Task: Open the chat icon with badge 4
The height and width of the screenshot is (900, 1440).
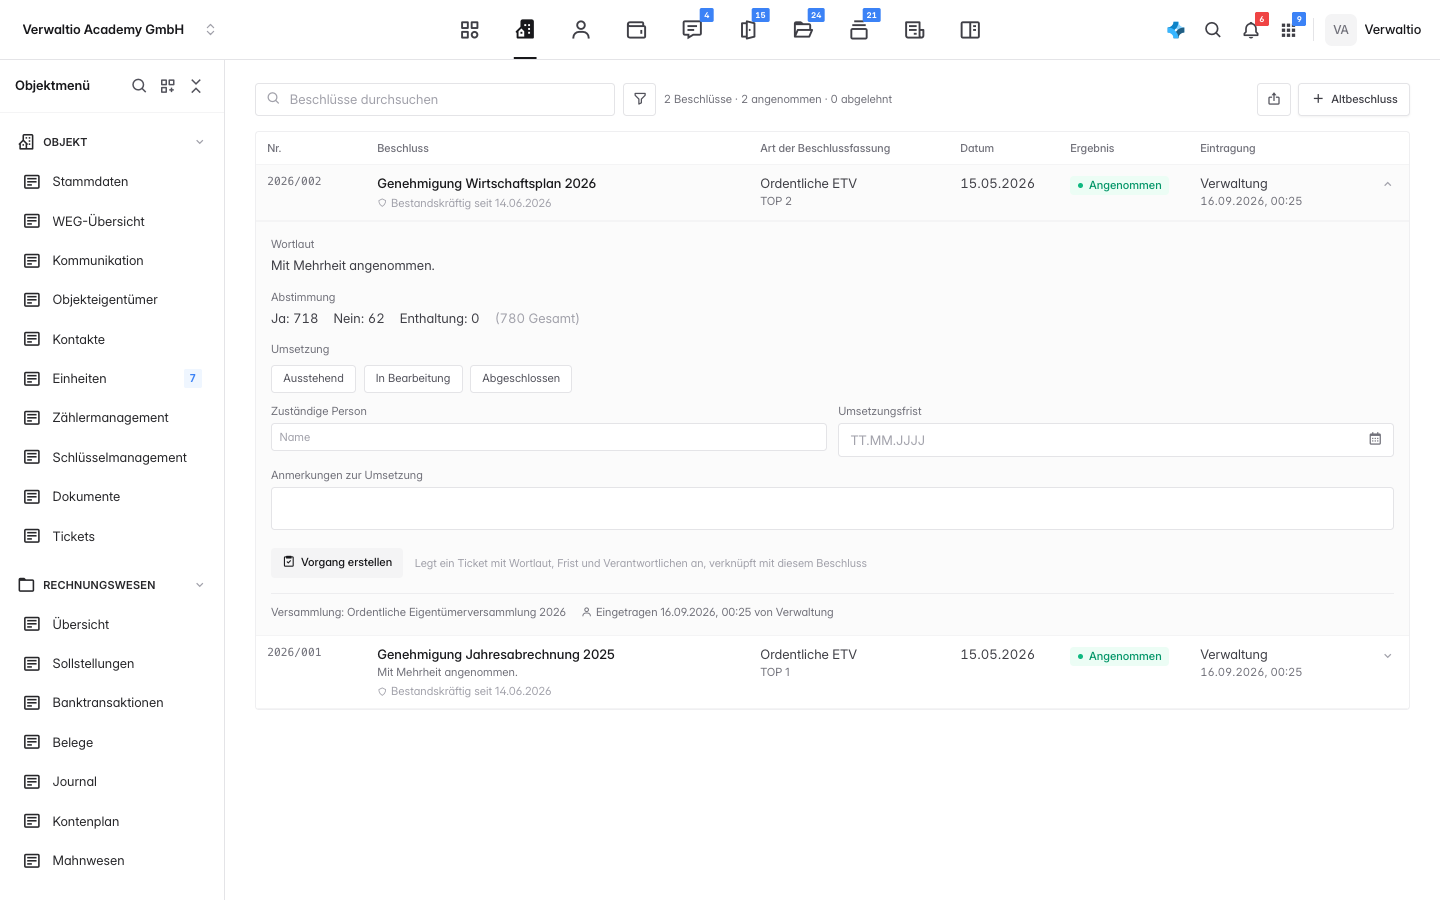Action: coord(692,30)
